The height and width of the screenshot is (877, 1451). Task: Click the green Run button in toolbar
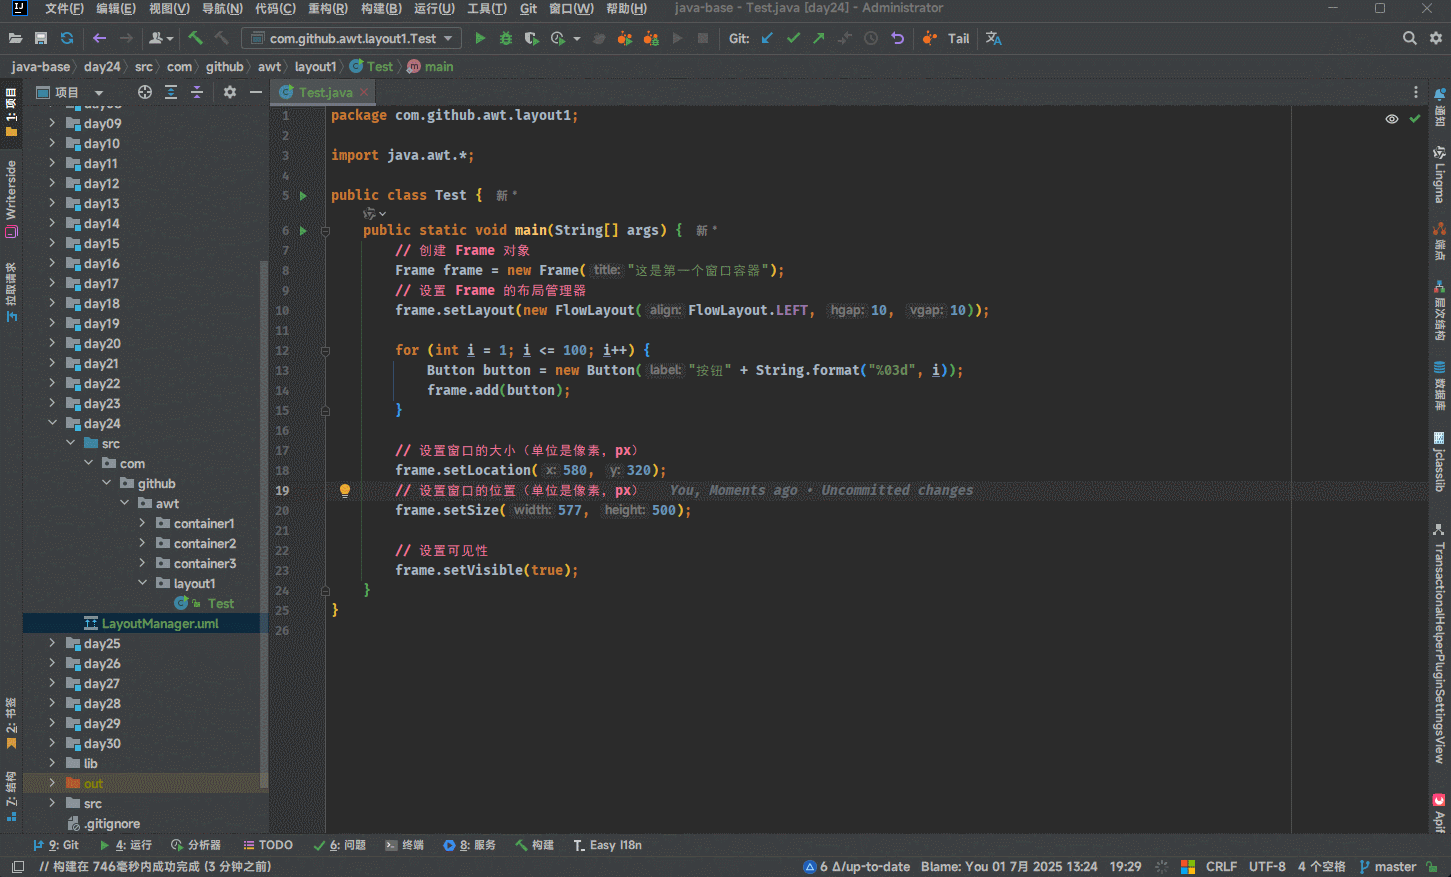pos(480,38)
